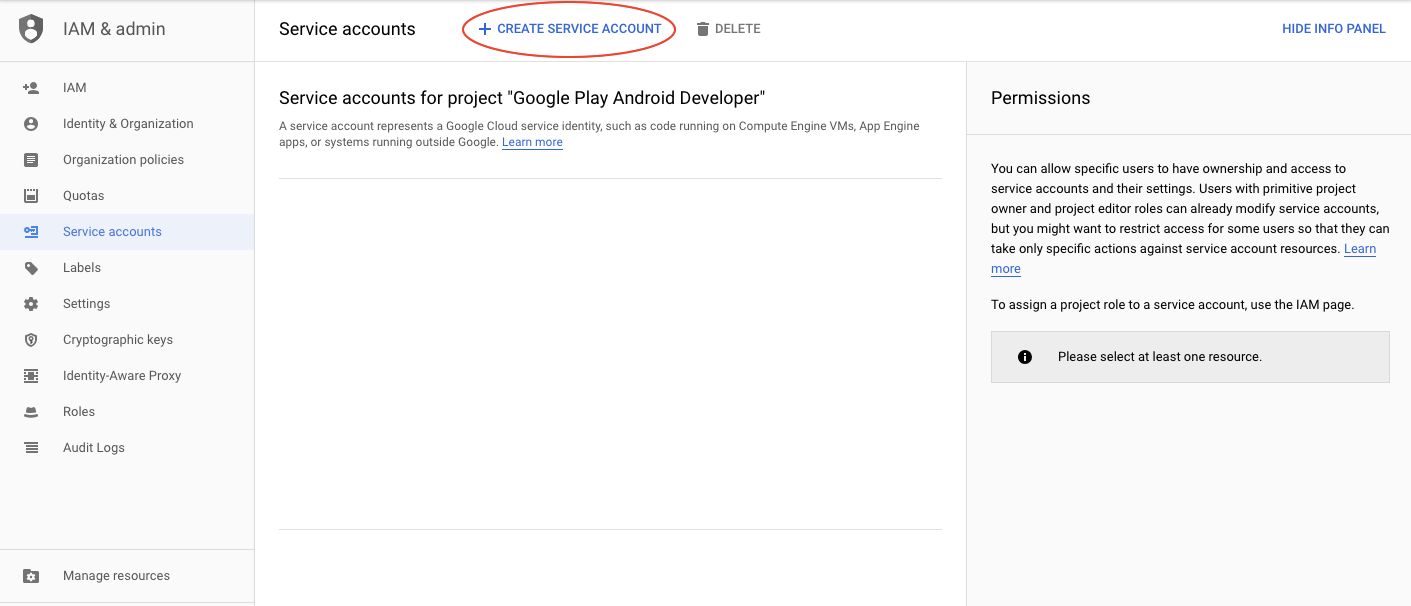1411x606 pixels.
Task: Click the Settings gear icon
Action: pyautogui.click(x=31, y=304)
